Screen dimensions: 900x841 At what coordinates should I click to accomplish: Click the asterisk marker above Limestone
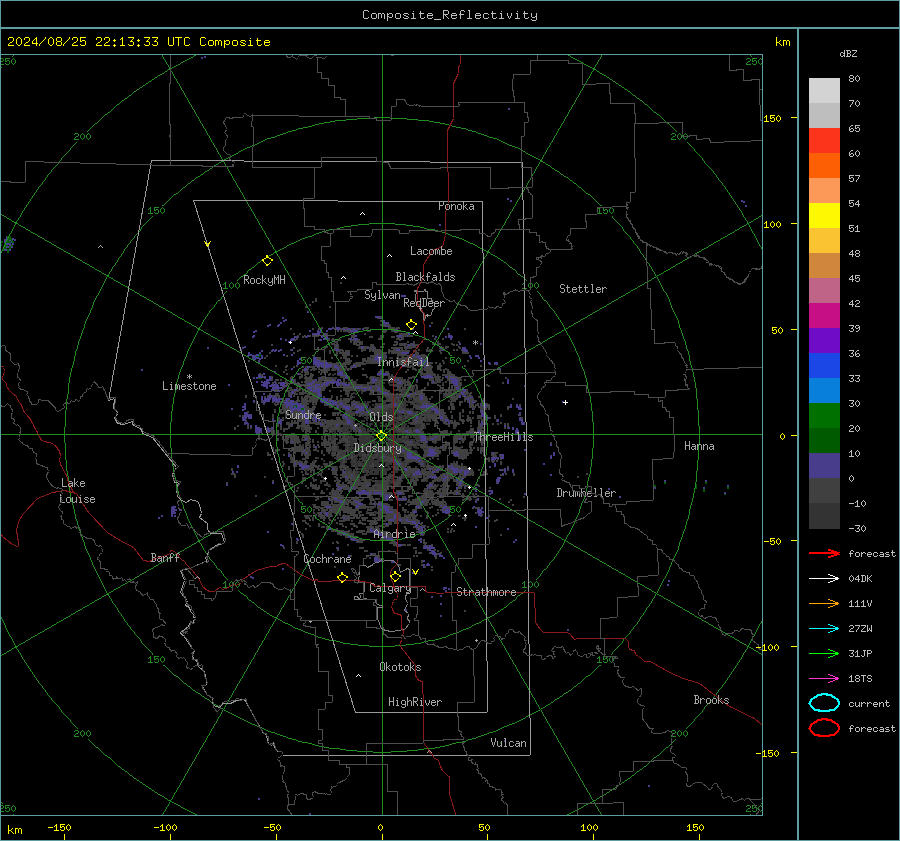pos(189,377)
